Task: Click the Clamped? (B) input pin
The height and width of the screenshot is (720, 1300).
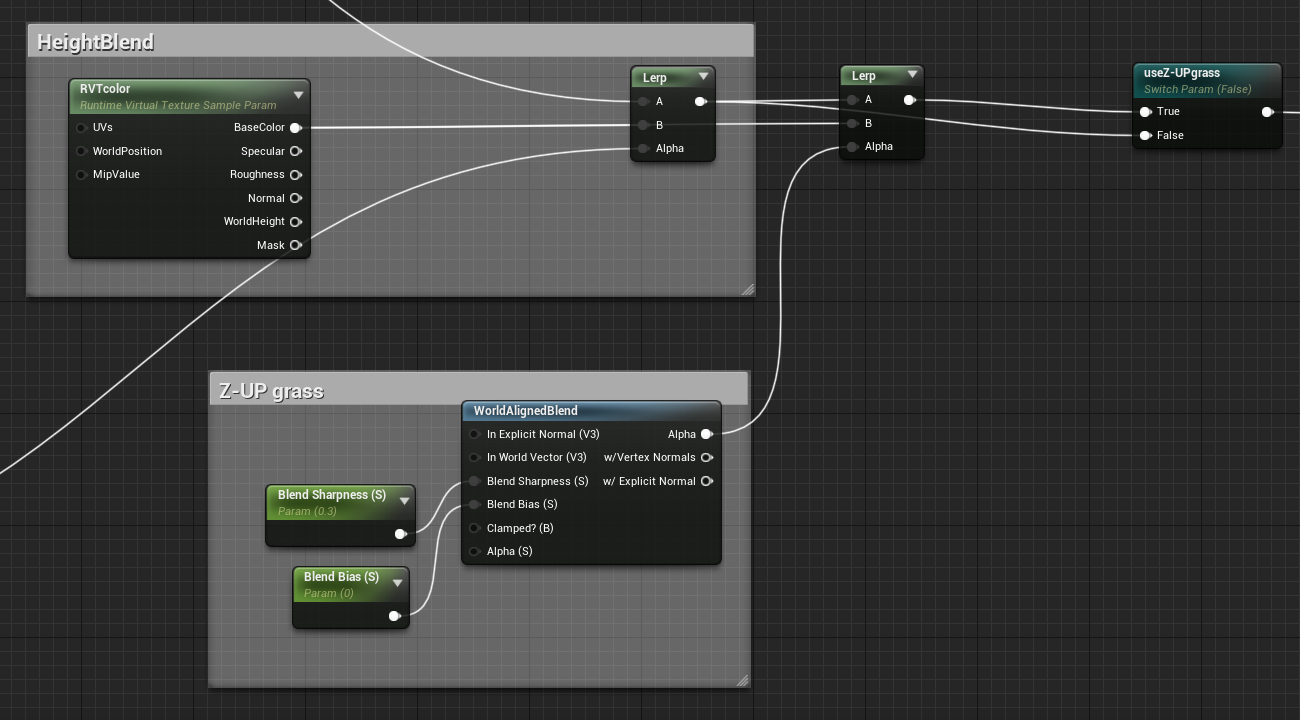Action: point(475,528)
